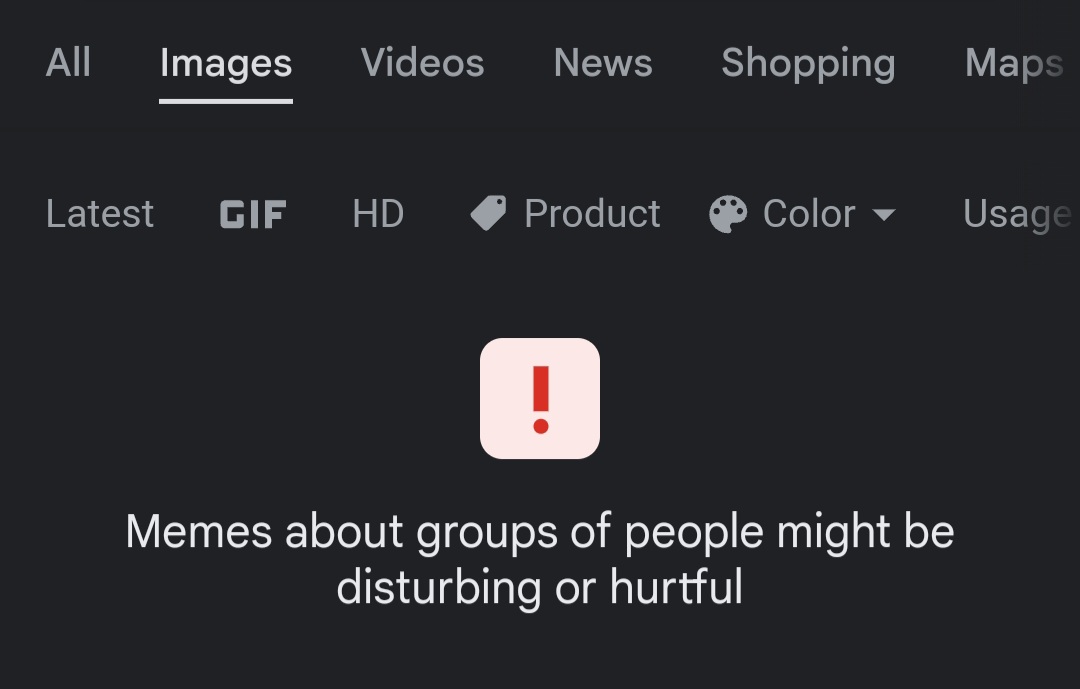
Task: Click the palette icon next to Color
Action: pos(728,214)
